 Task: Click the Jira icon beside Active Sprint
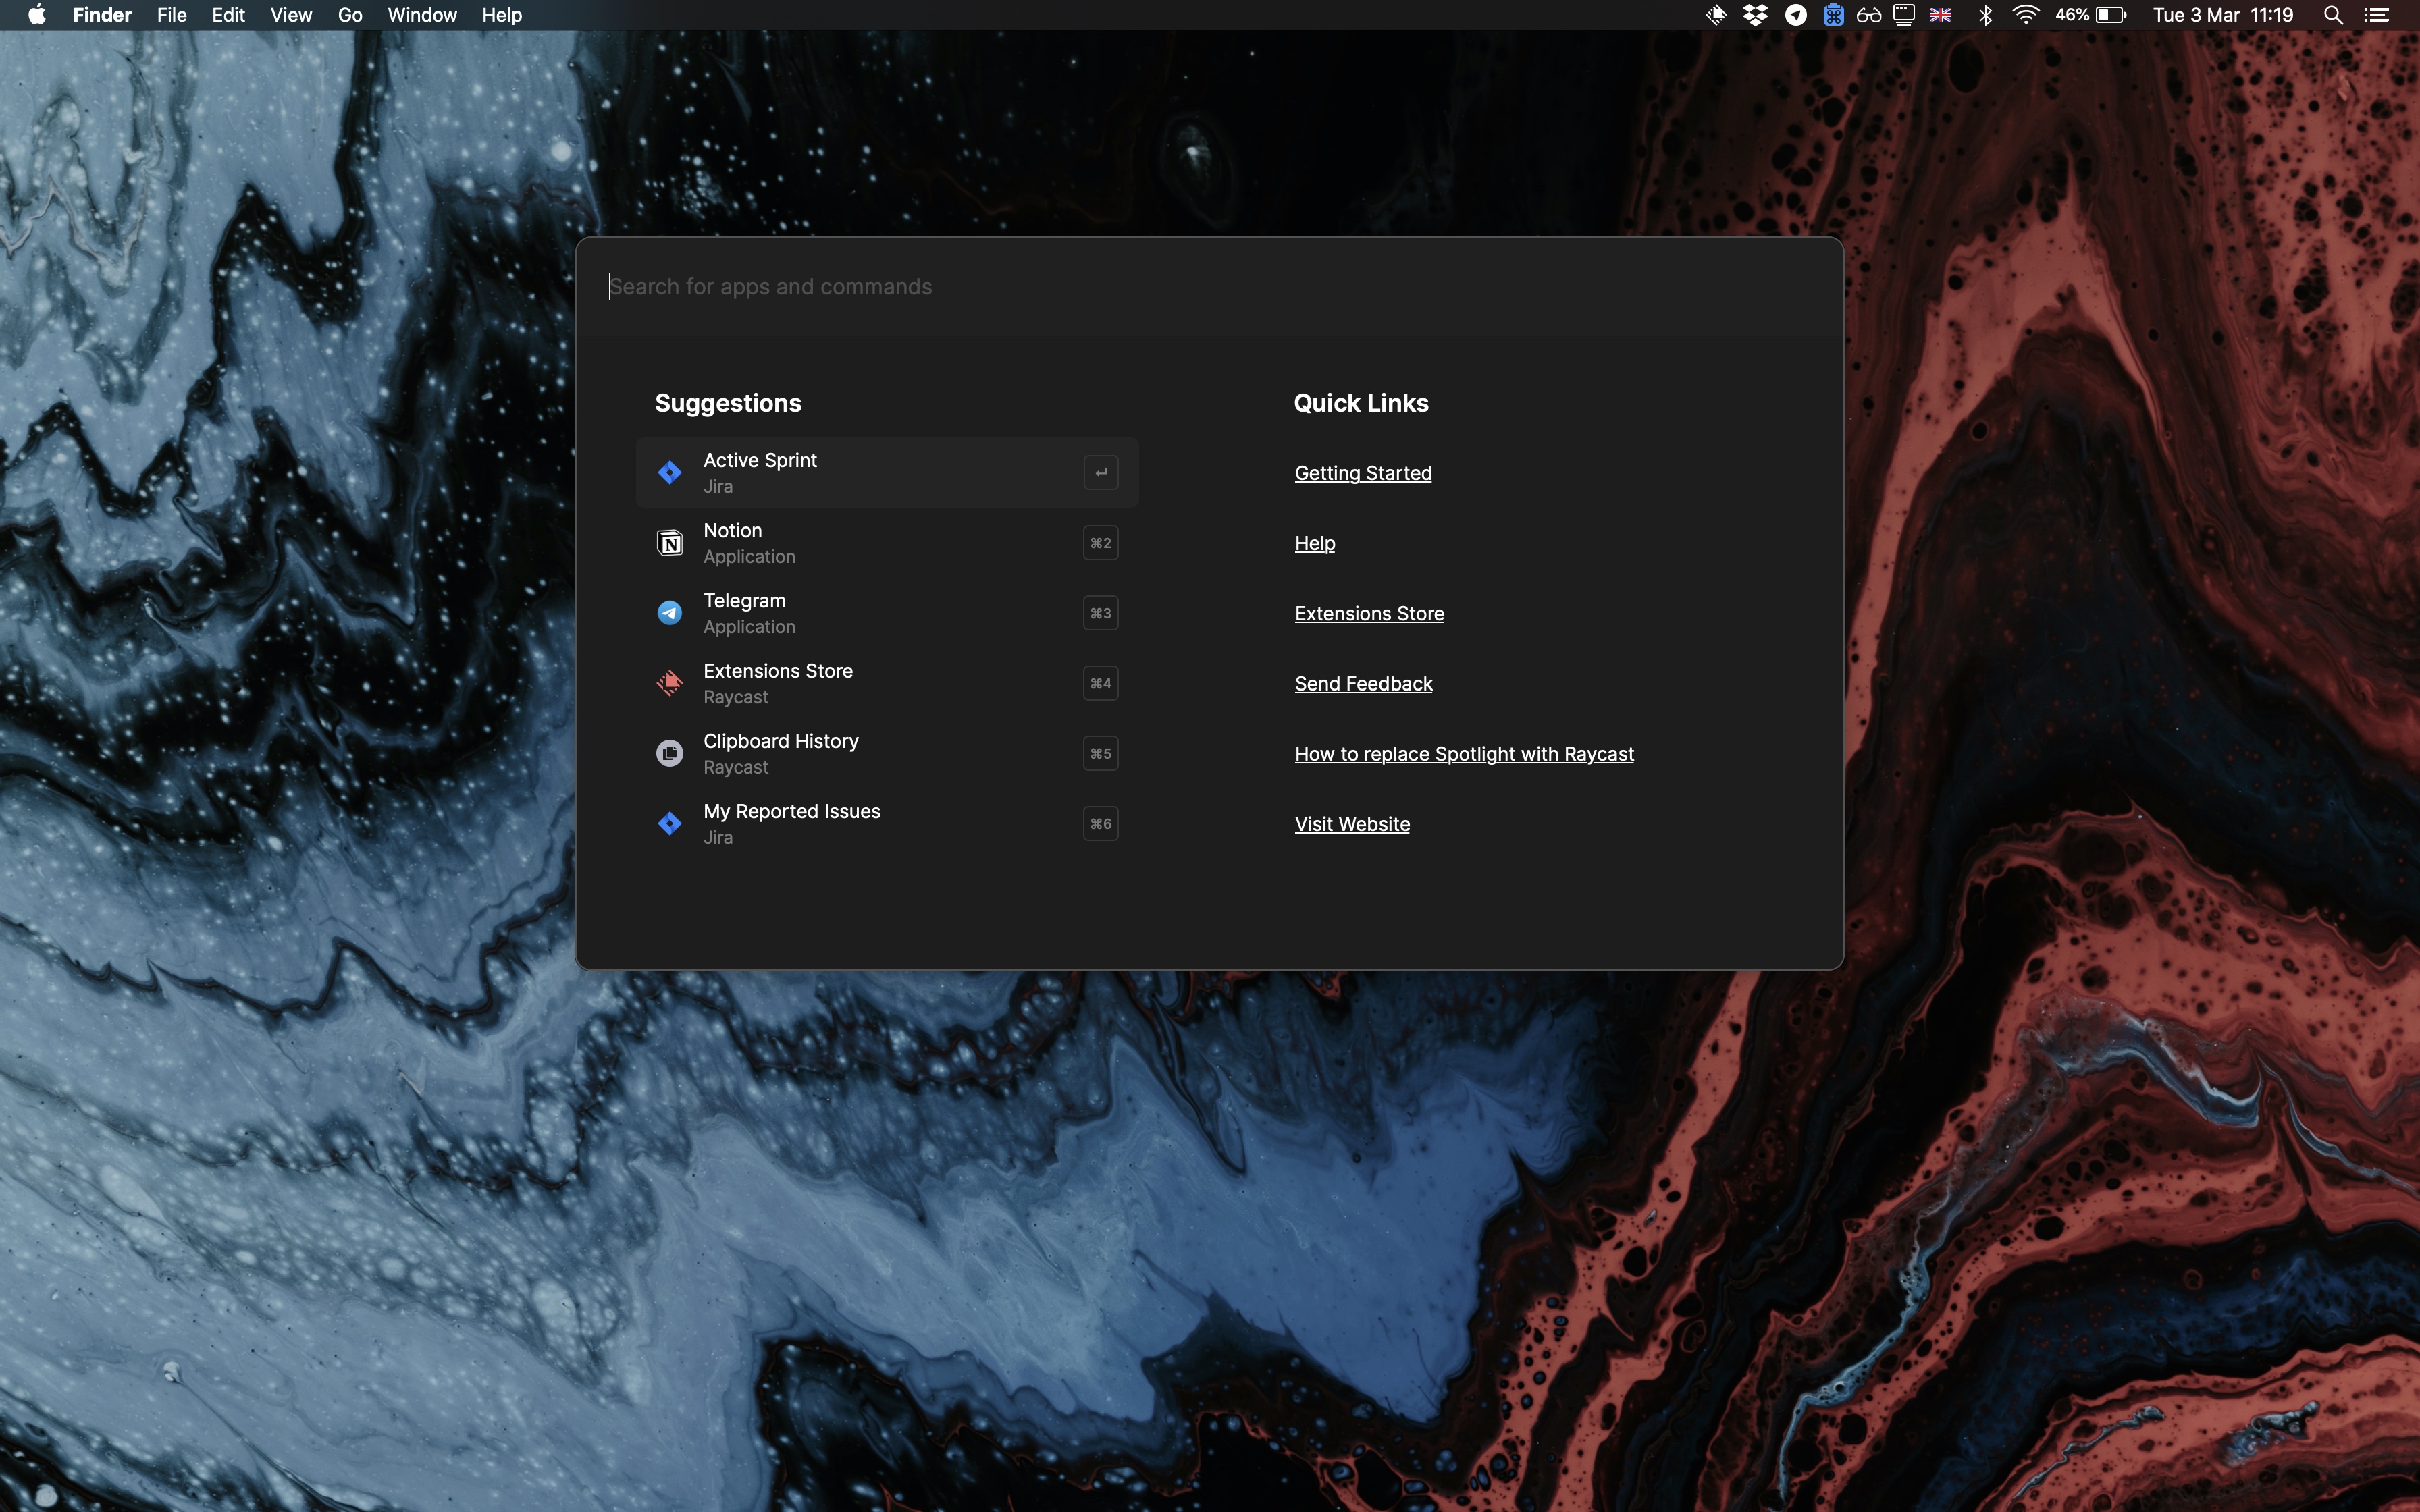coord(670,472)
